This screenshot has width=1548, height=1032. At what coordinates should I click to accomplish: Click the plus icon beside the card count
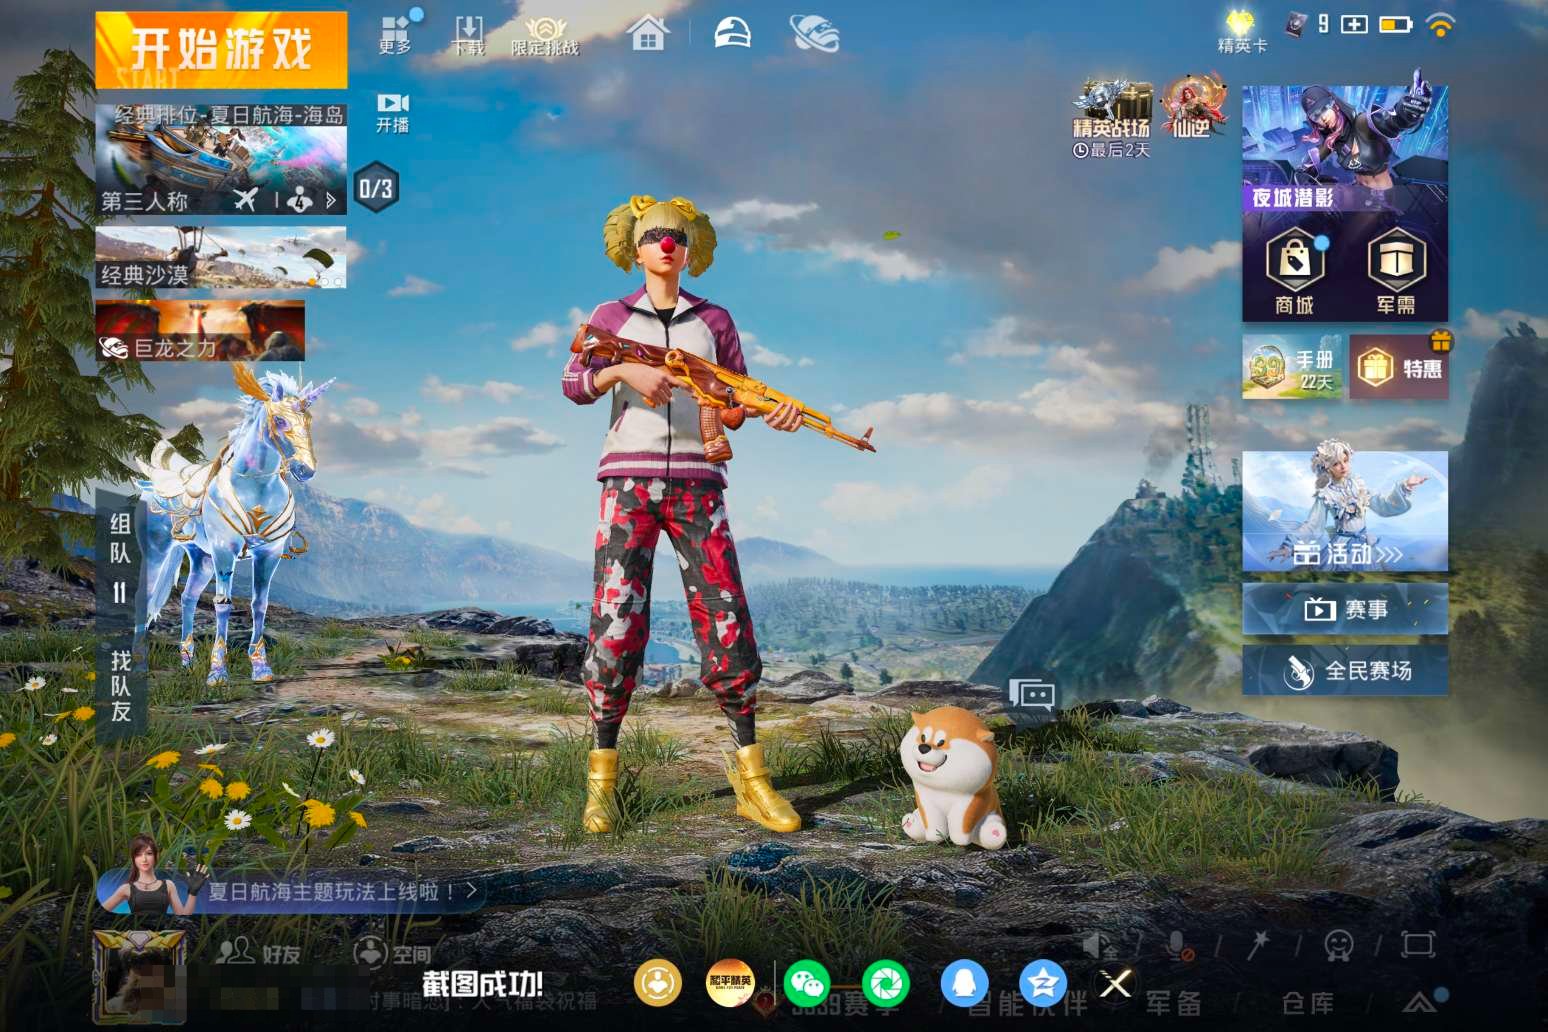coord(1354,24)
